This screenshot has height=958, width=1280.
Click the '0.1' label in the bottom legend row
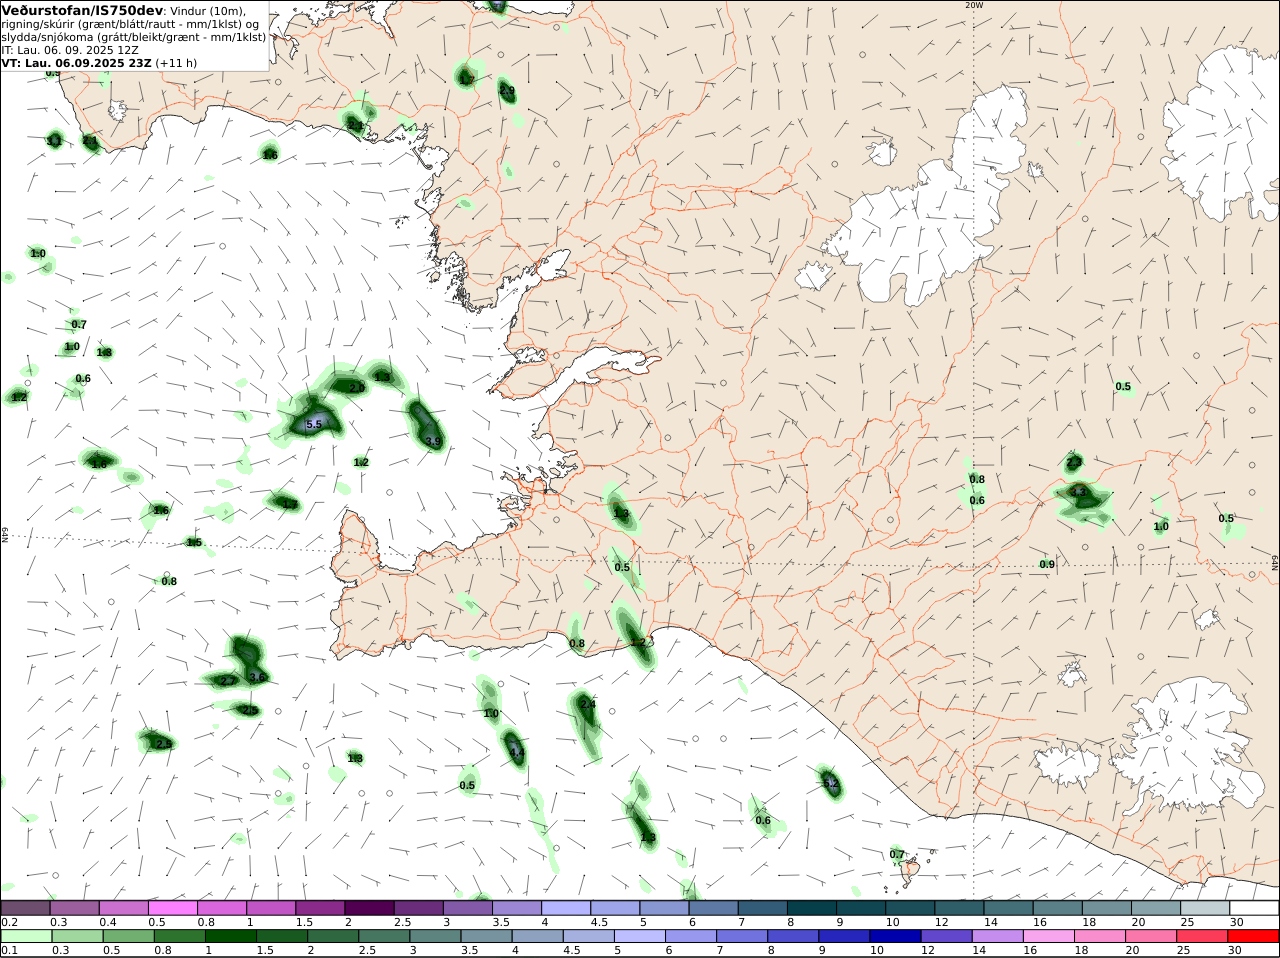click(x=9, y=950)
